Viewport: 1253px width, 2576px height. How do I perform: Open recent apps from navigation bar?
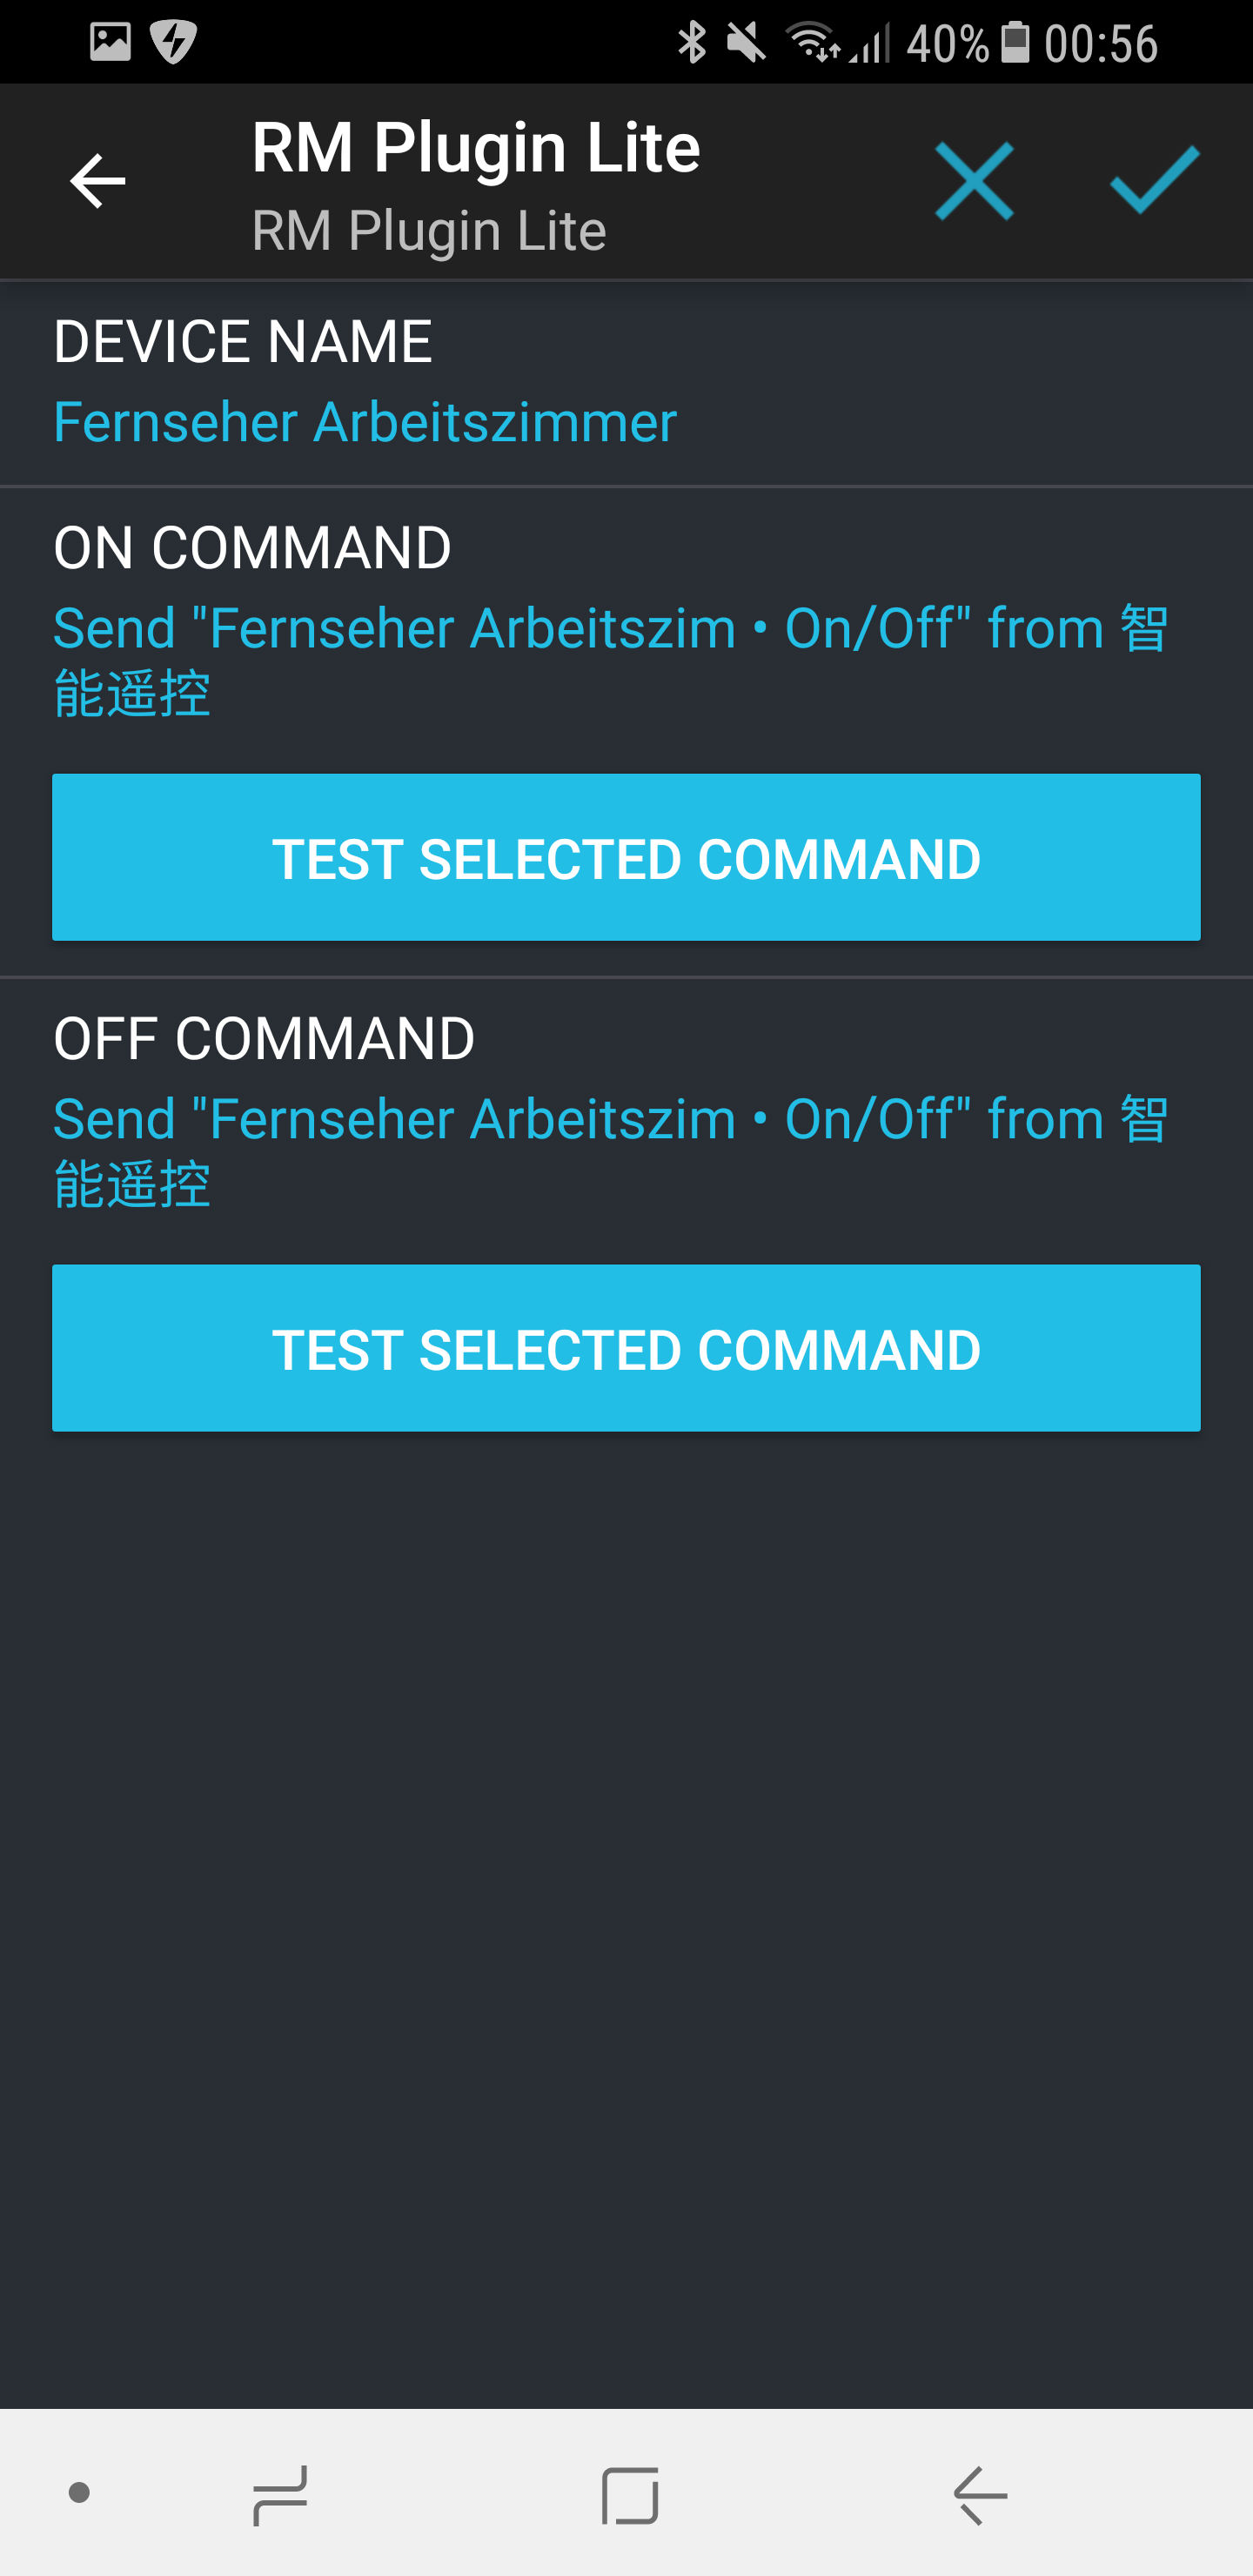[x=280, y=2494]
